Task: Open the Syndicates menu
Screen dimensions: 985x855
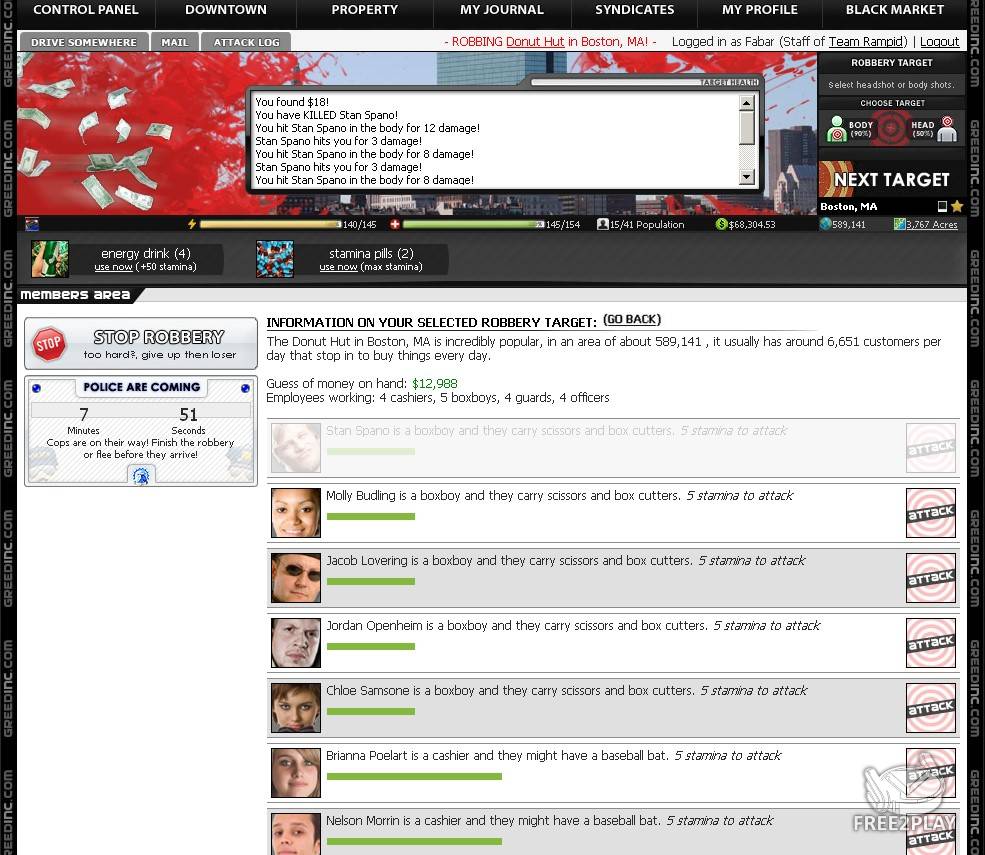Action: tap(634, 10)
